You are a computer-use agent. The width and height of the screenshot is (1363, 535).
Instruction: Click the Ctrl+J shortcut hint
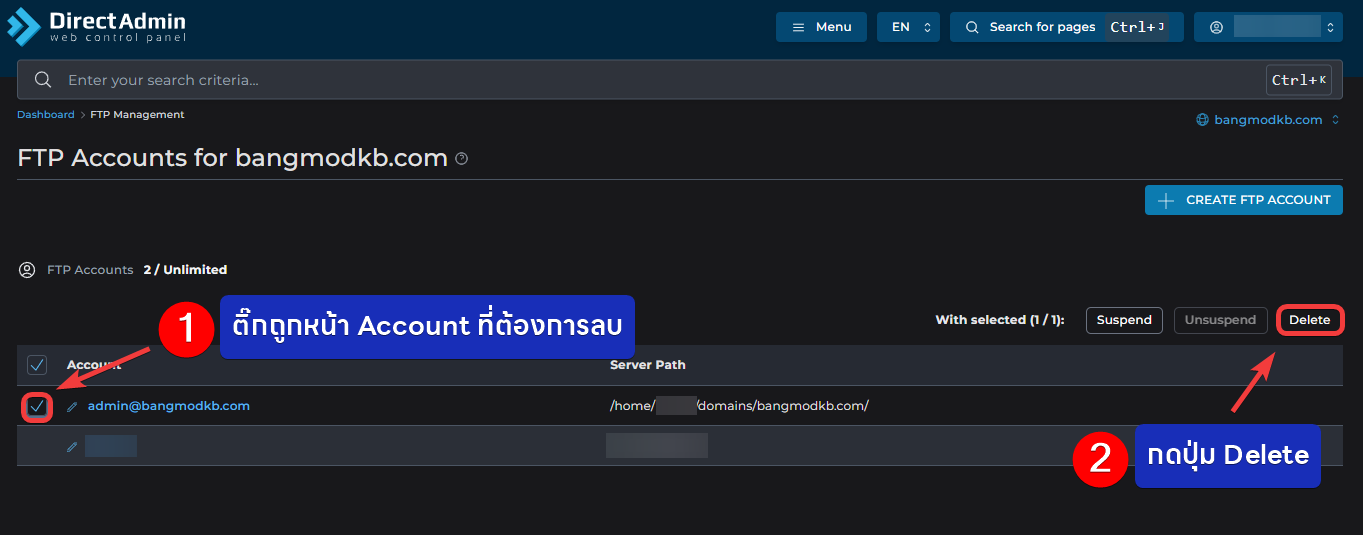coord(1138,27)
